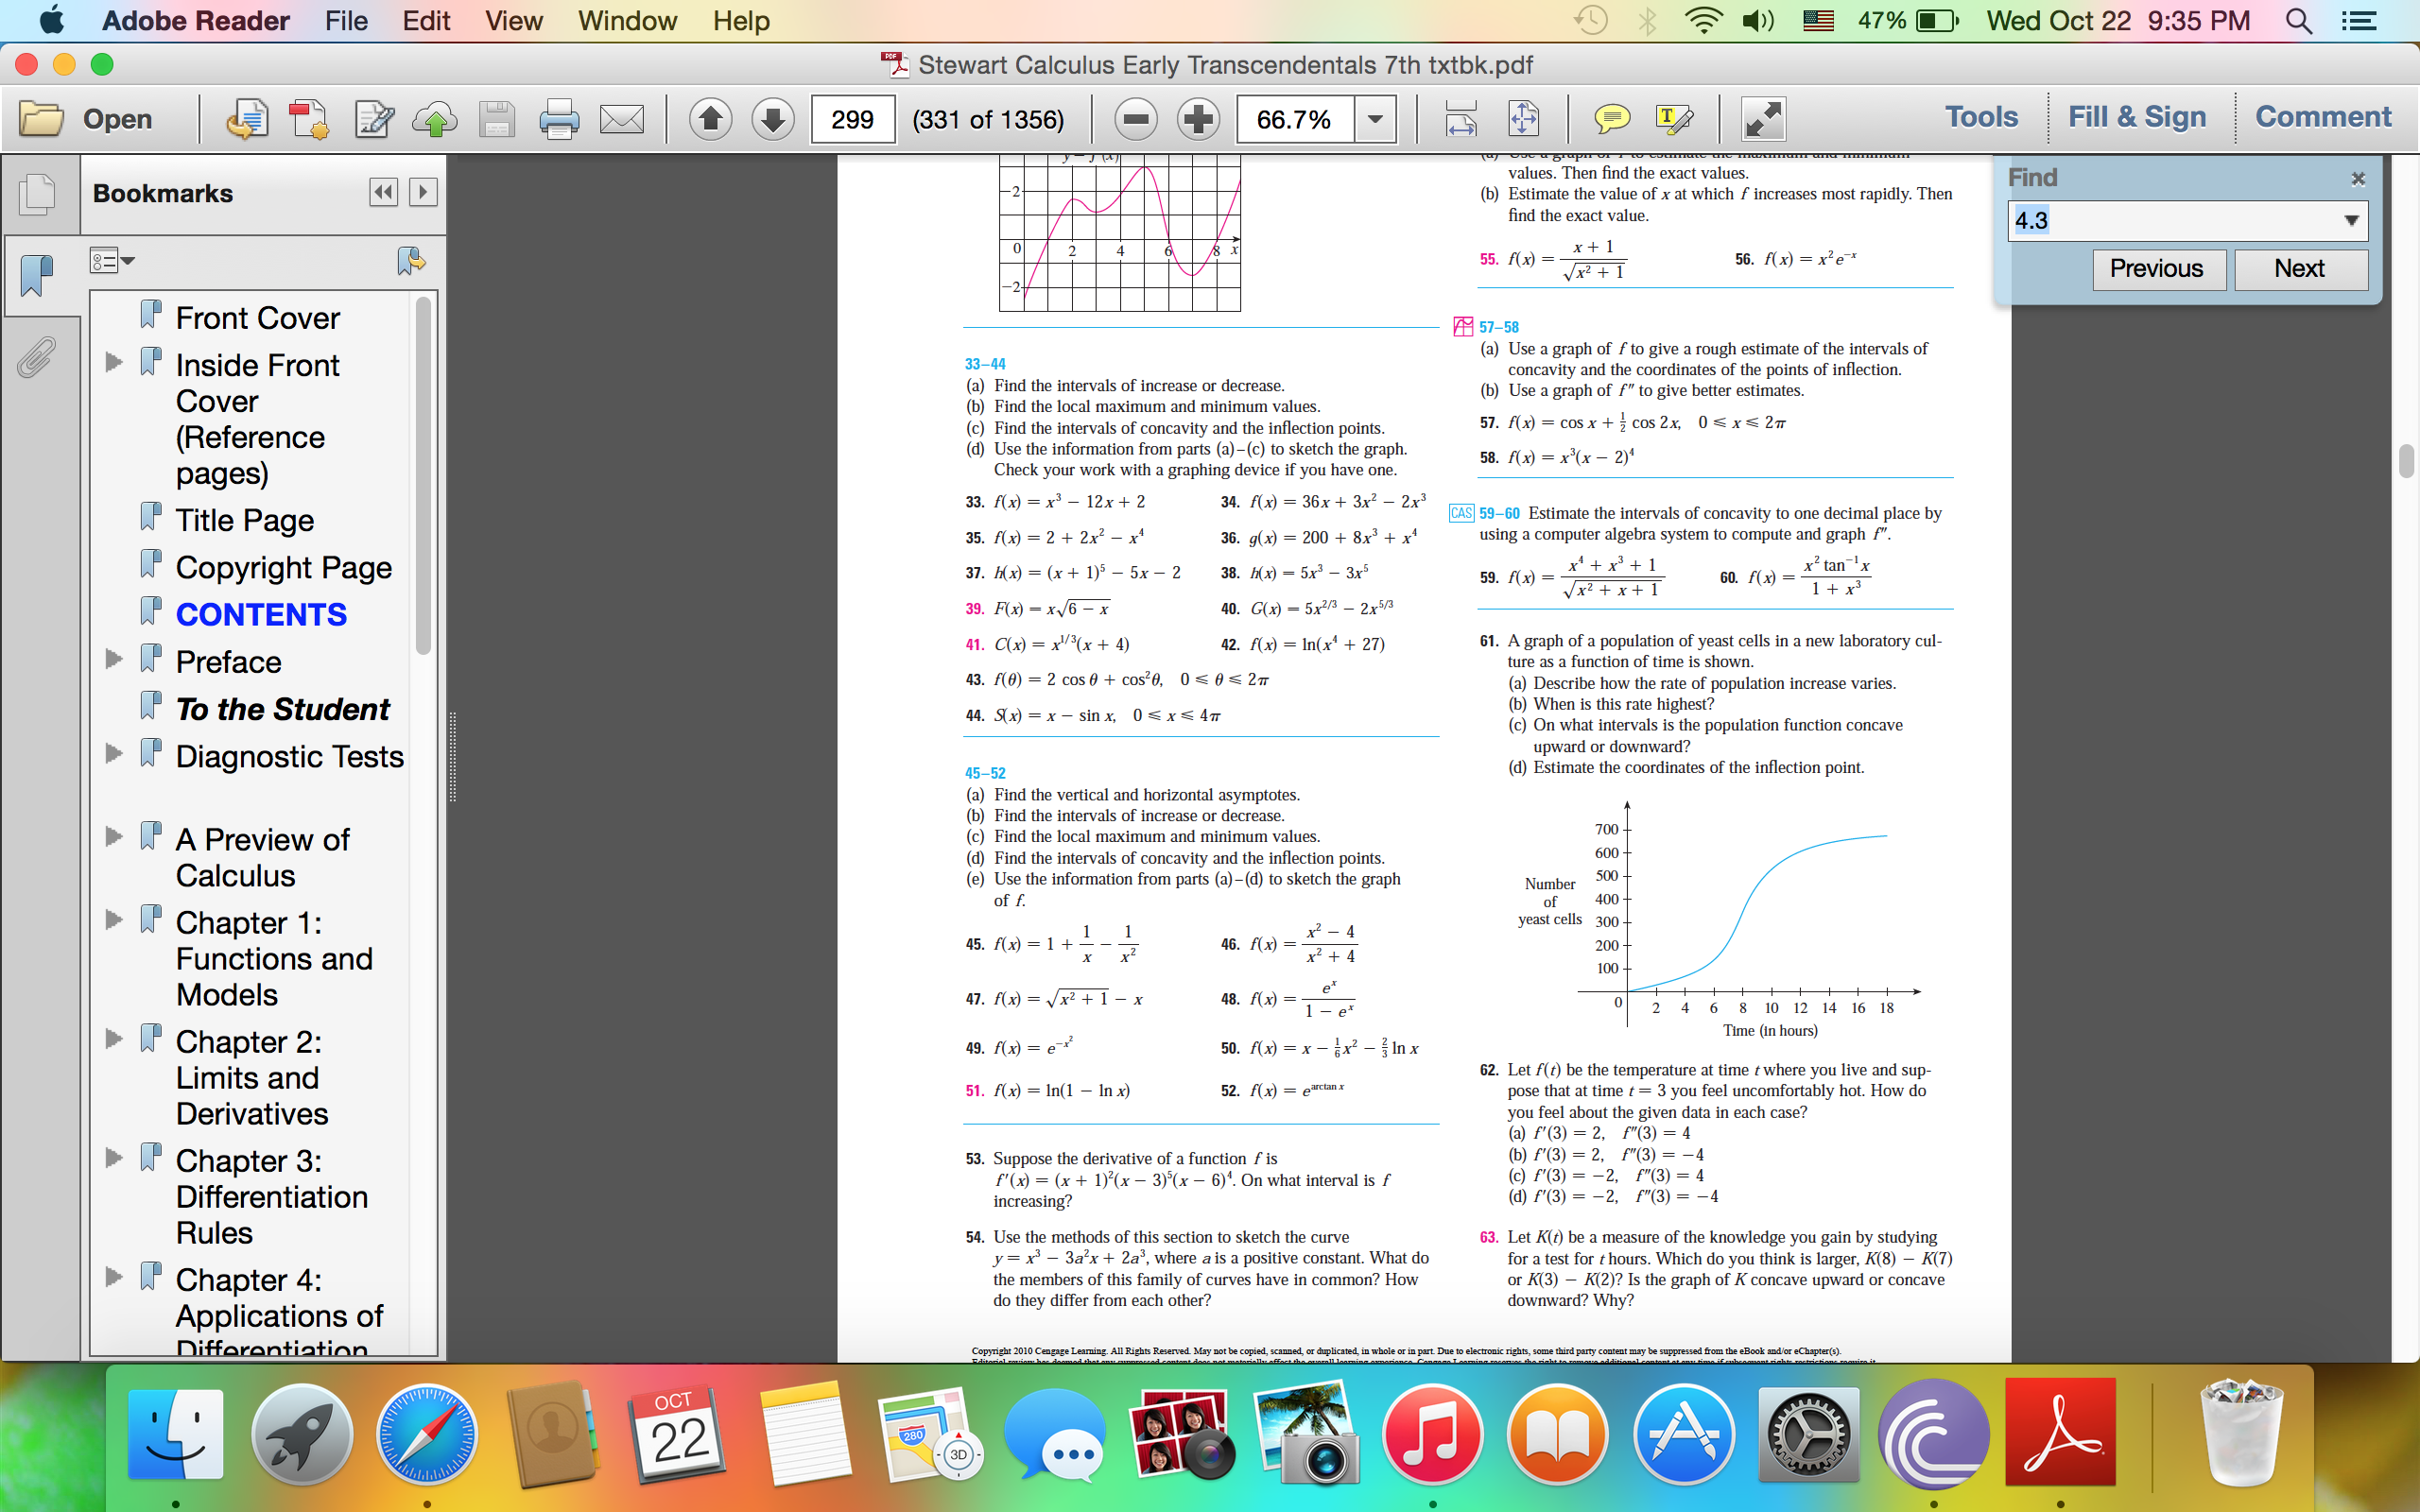2420x1512 pixels.
Task: Open the Find options dropdown arrow
Action: pos(2352,220)
